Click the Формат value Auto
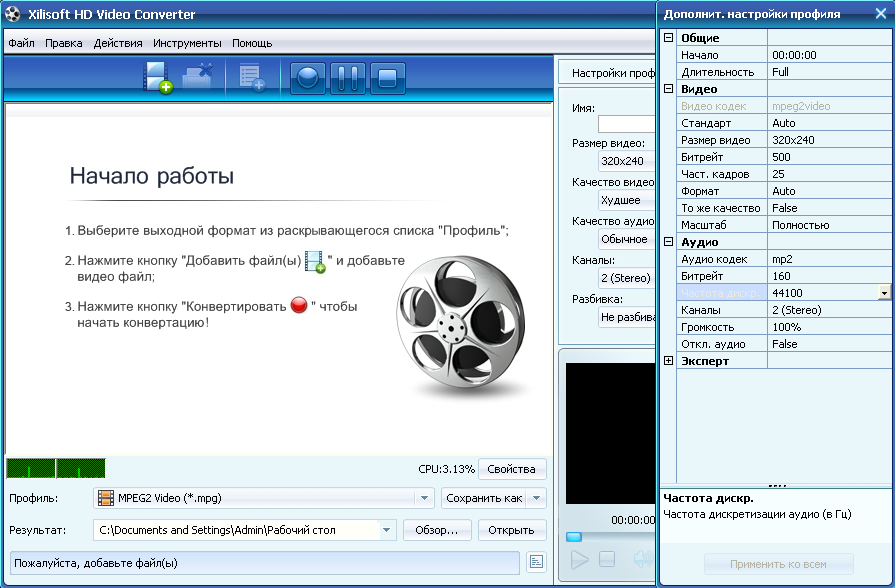 (829, 191)
